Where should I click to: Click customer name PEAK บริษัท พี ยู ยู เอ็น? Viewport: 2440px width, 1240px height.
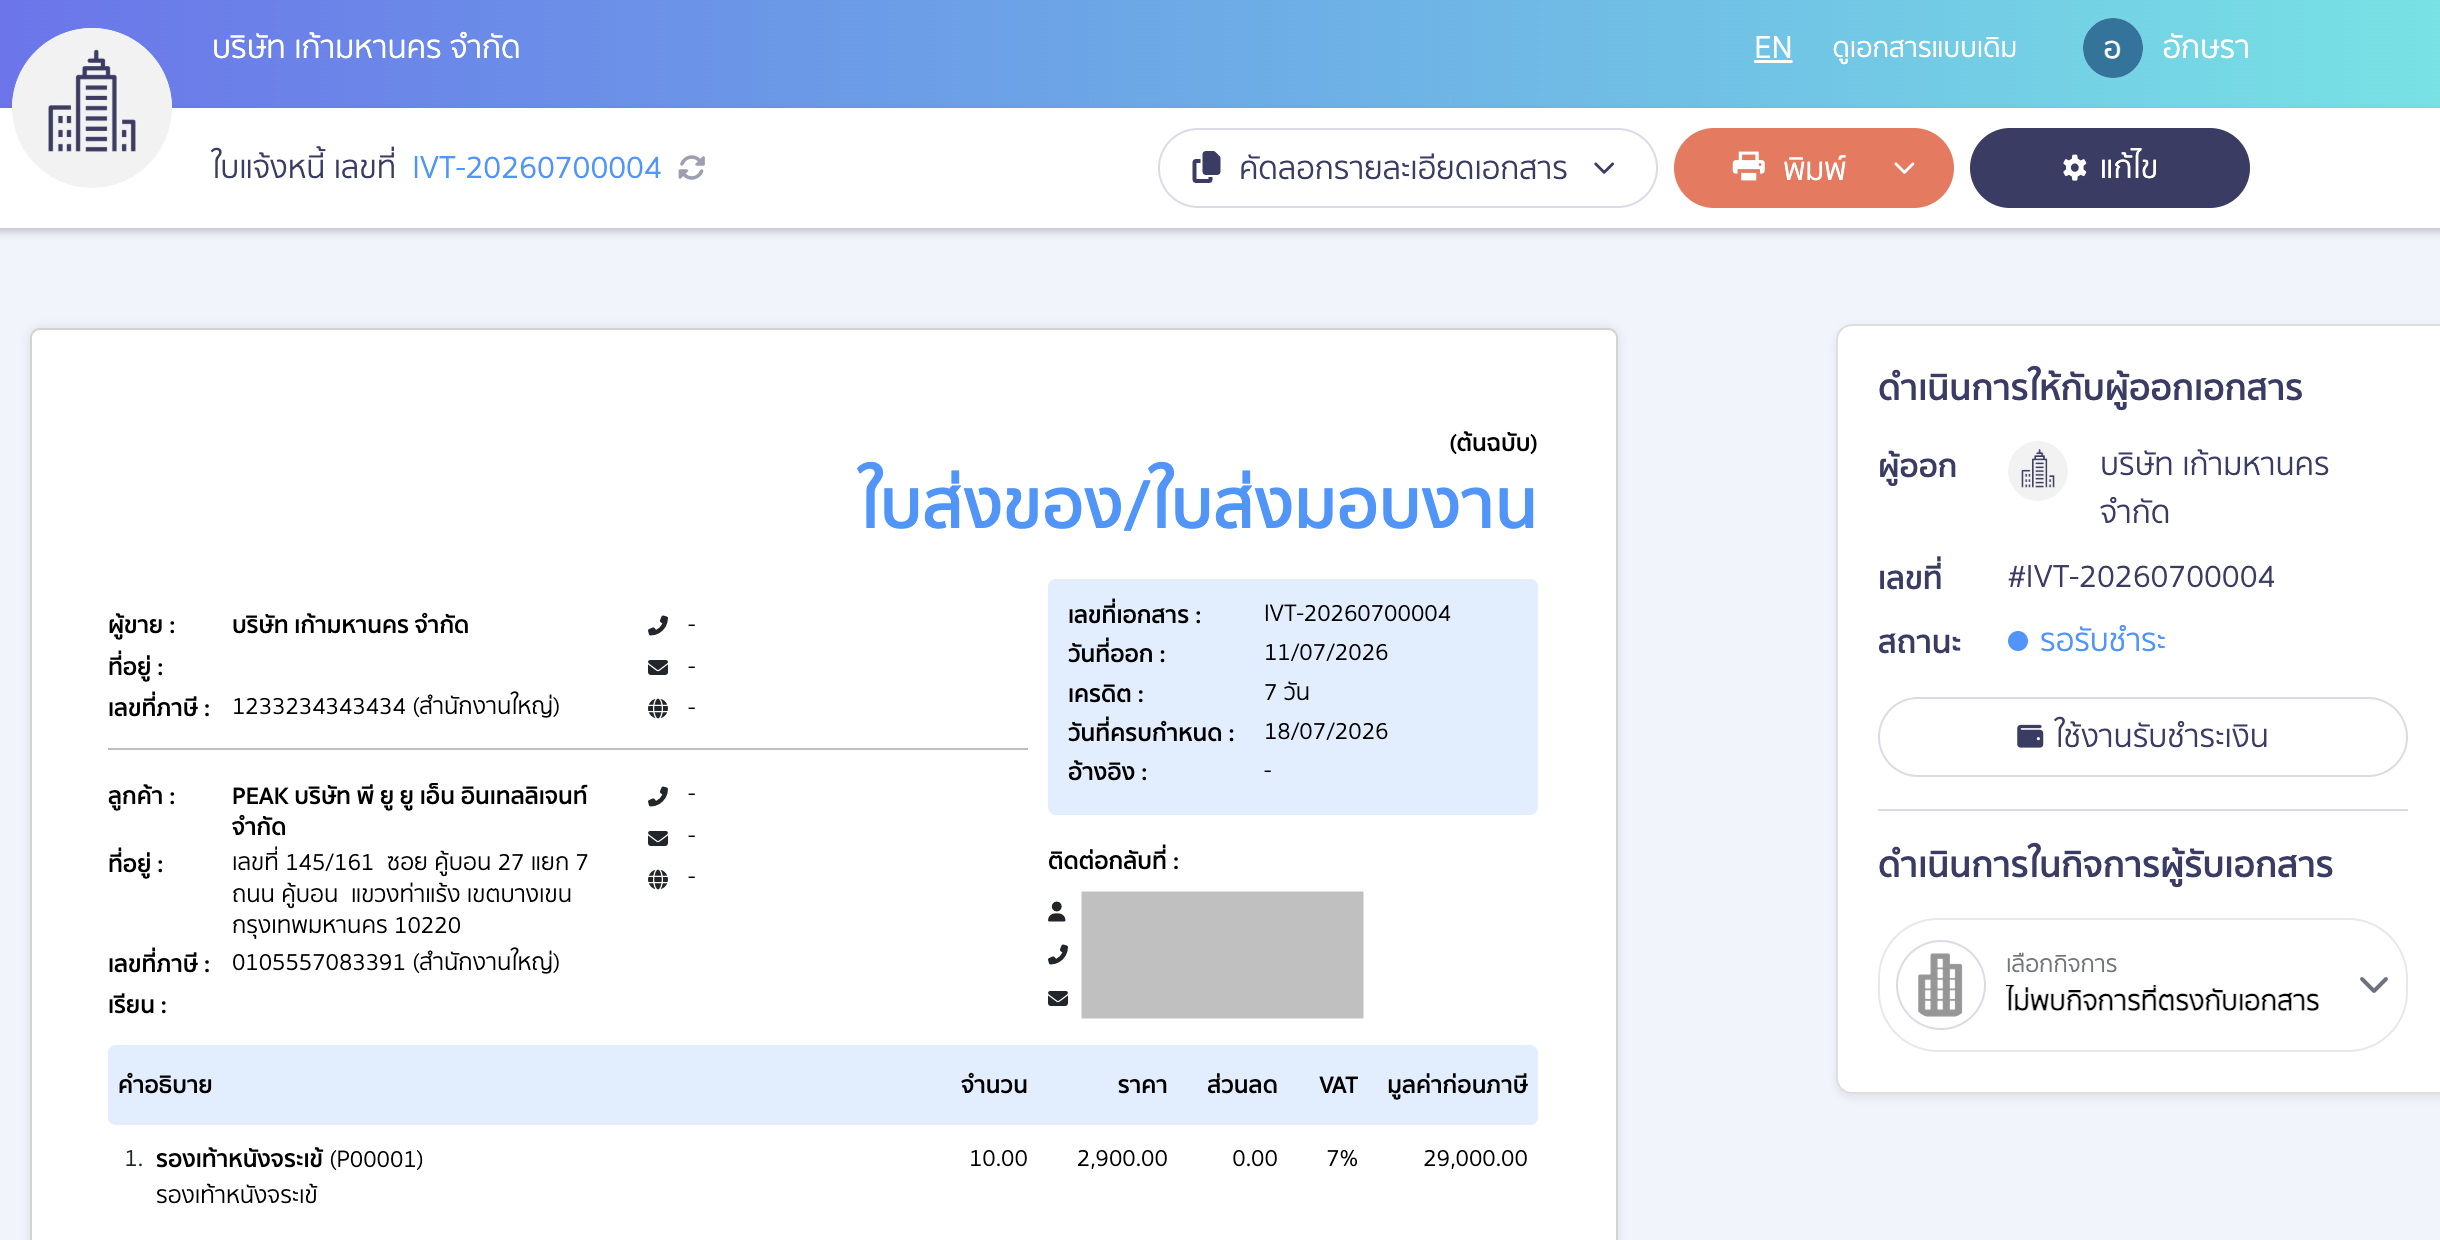(x=410, y=810)
